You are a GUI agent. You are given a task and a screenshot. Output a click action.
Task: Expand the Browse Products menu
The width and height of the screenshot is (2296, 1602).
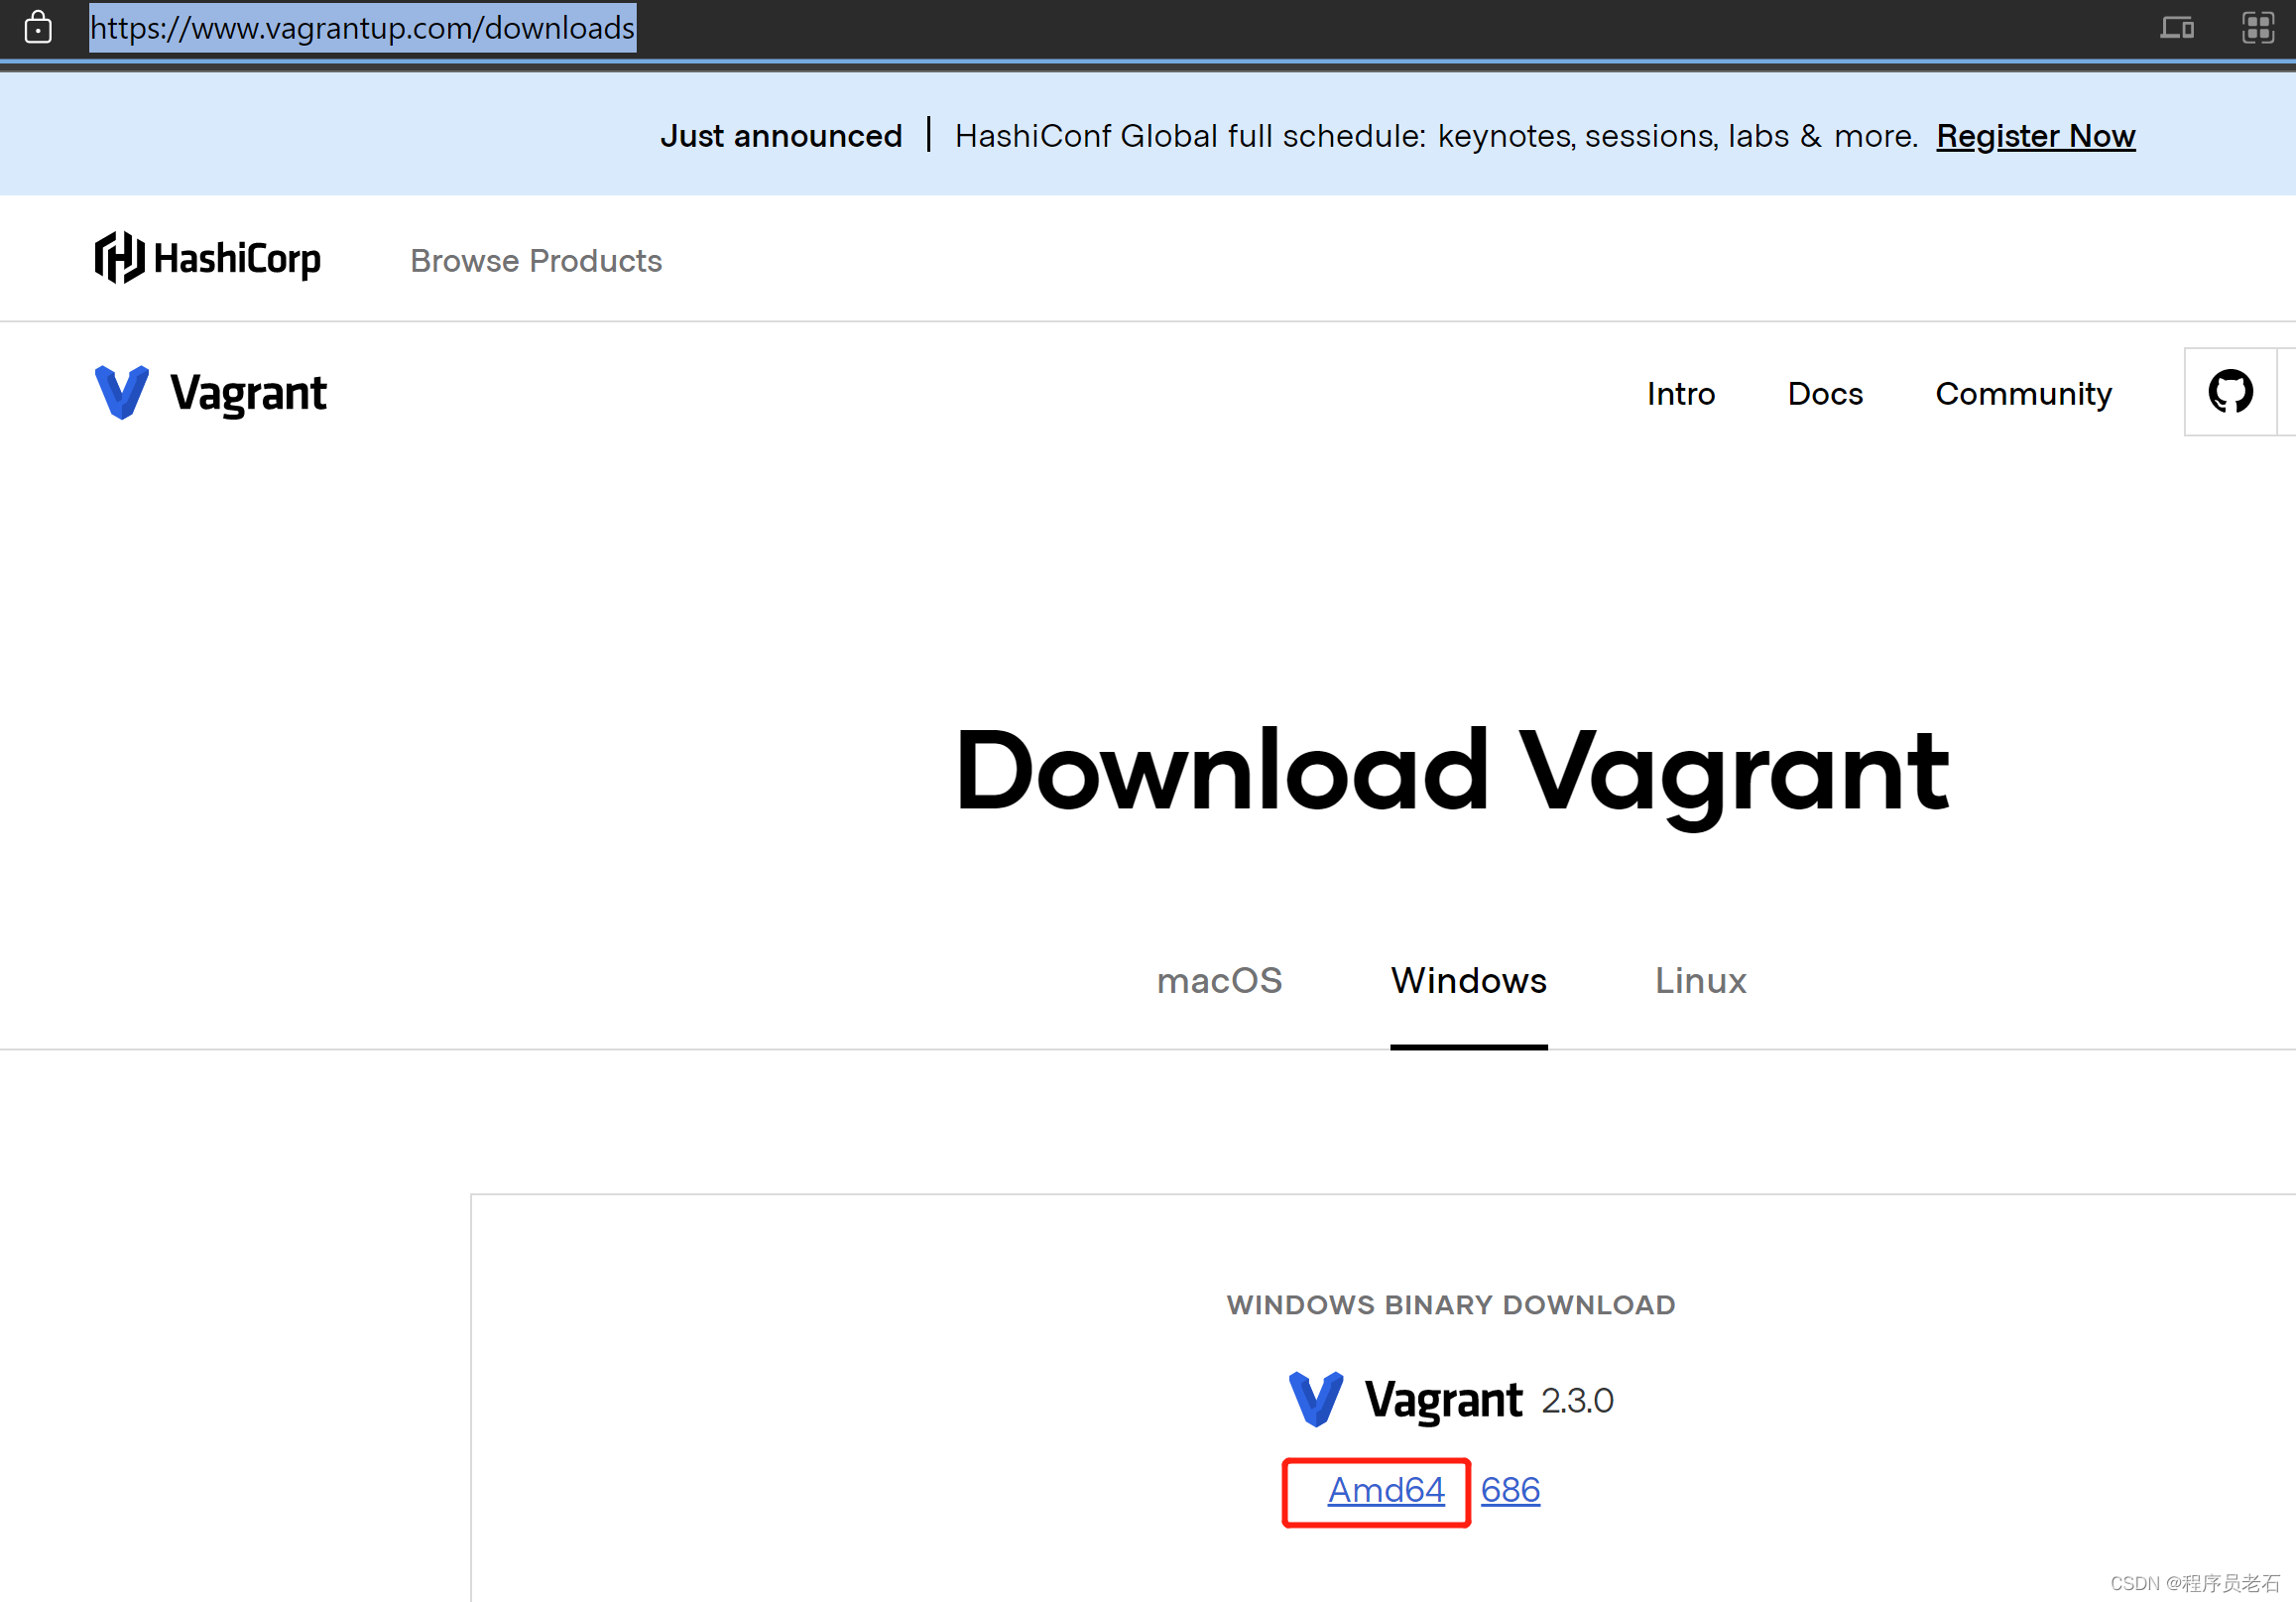click(x=536, y=261)
